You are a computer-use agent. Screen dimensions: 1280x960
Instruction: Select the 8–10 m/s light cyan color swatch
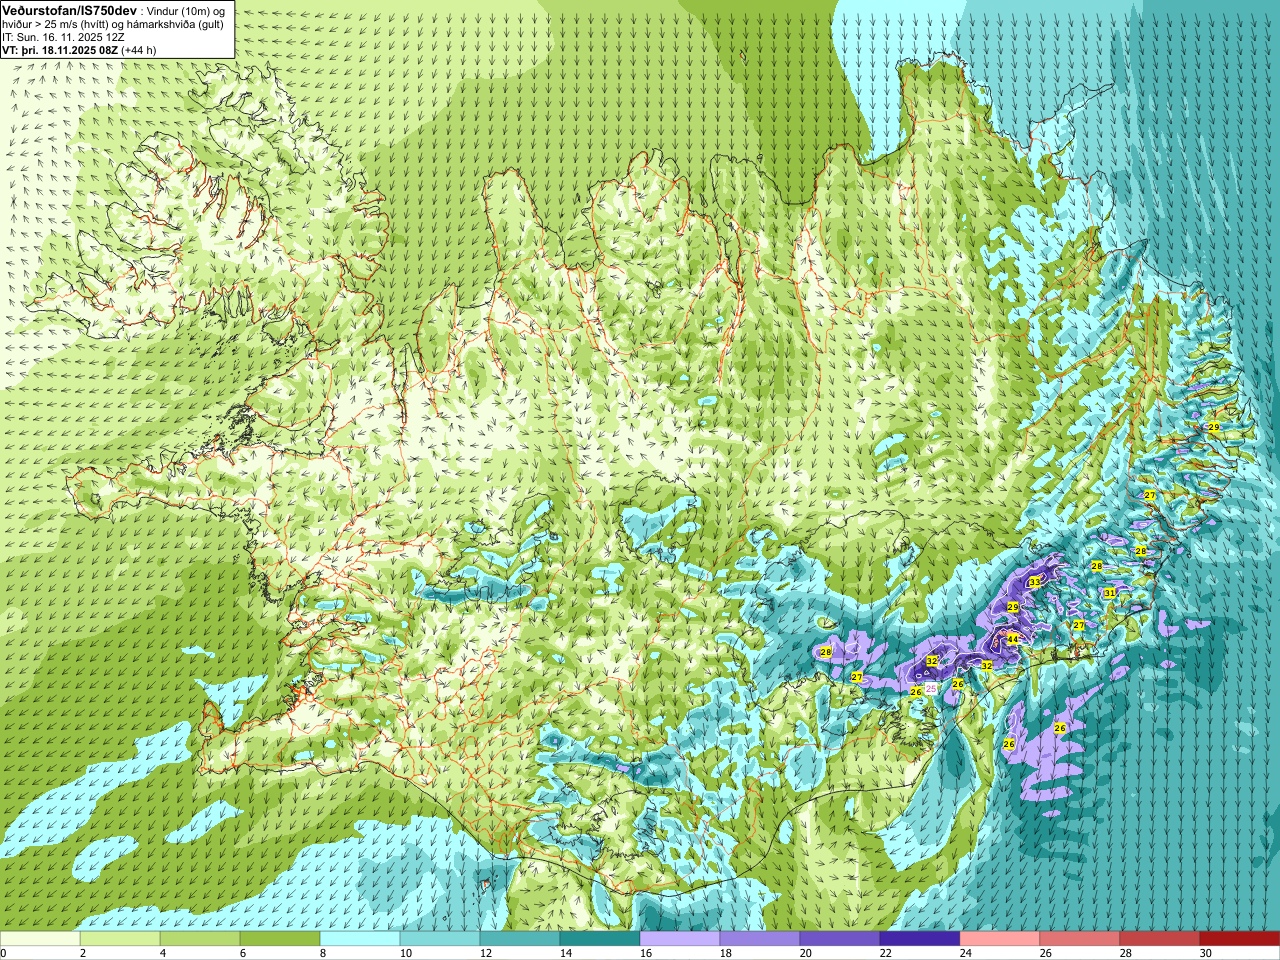pyautogui.click(x=360, y=939)
